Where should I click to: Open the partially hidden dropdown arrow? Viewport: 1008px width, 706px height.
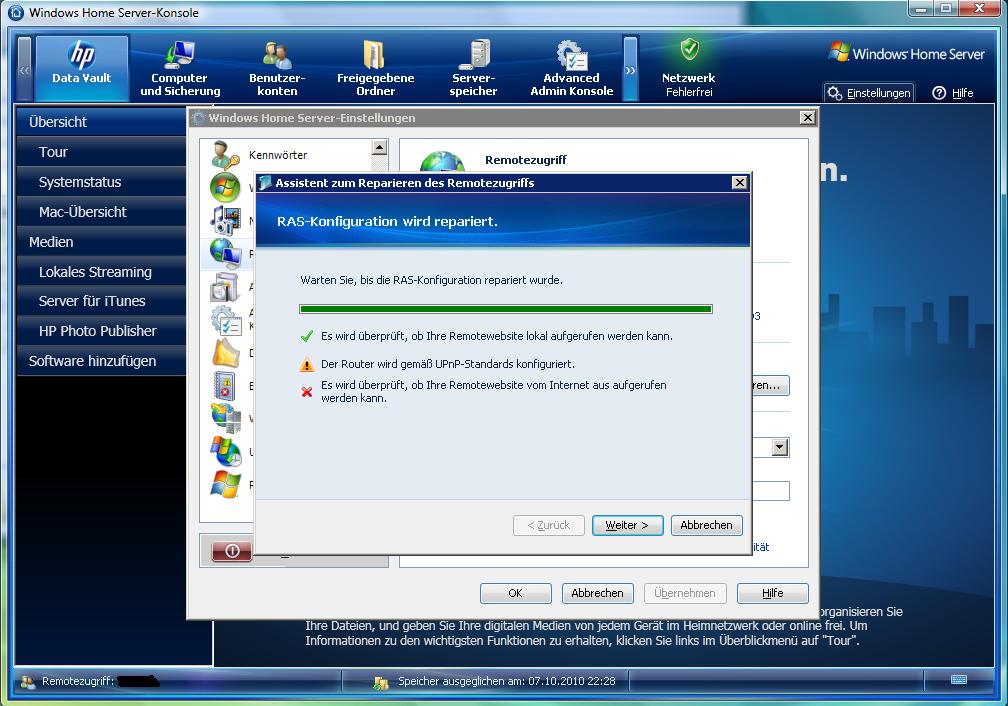click(x=780, y=447)
